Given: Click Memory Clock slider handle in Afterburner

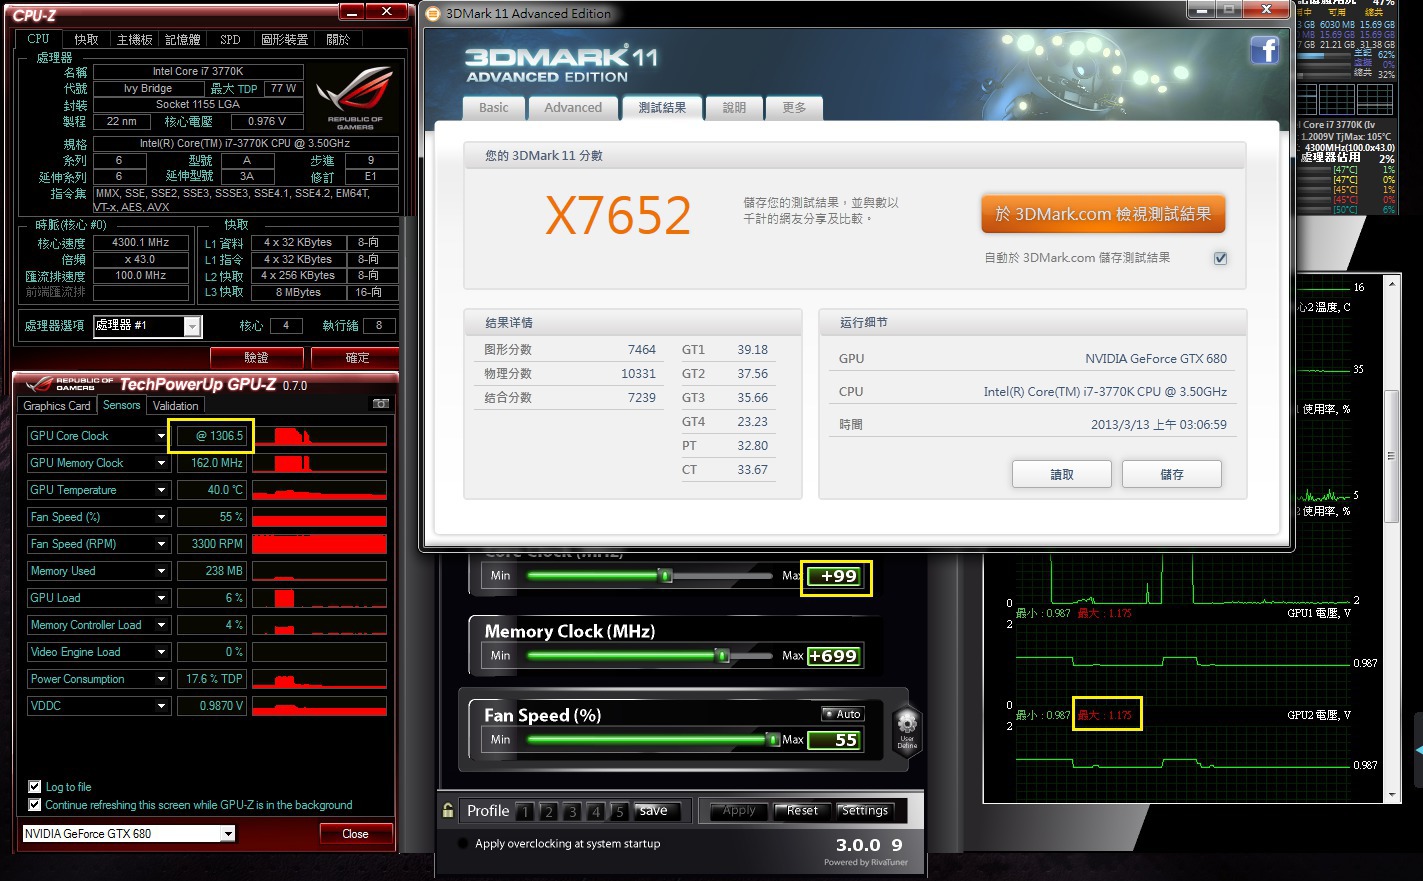Looking at the screenshot, I should (x=722, y=656).
